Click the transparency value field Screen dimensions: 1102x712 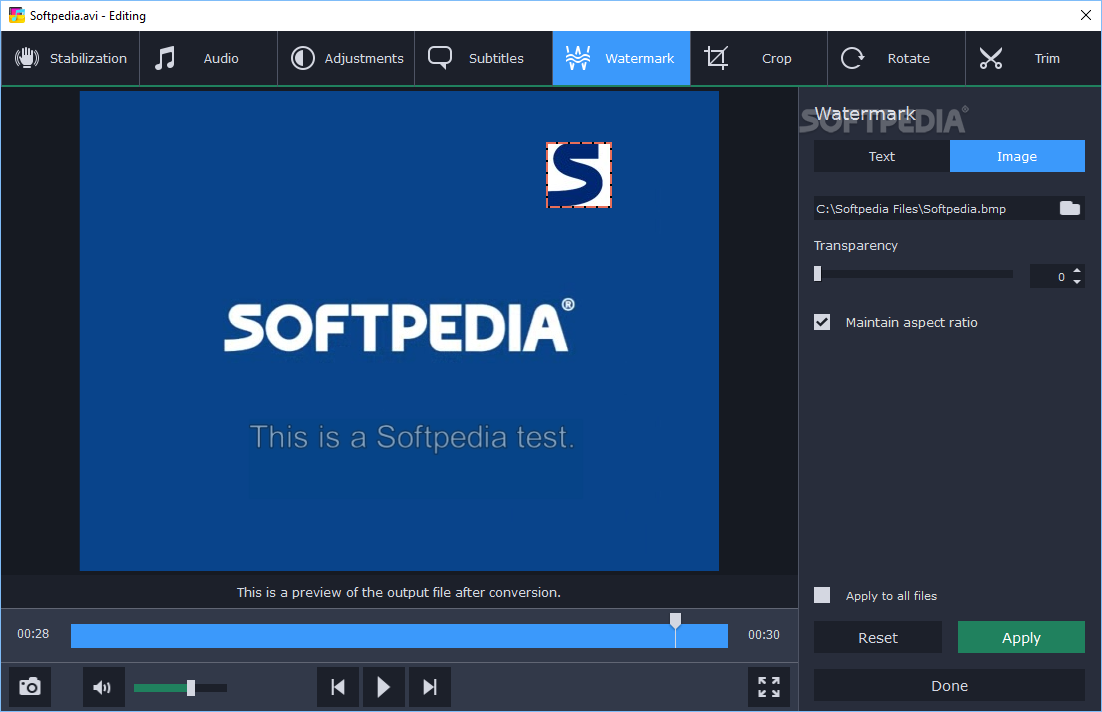(1049, 276)
